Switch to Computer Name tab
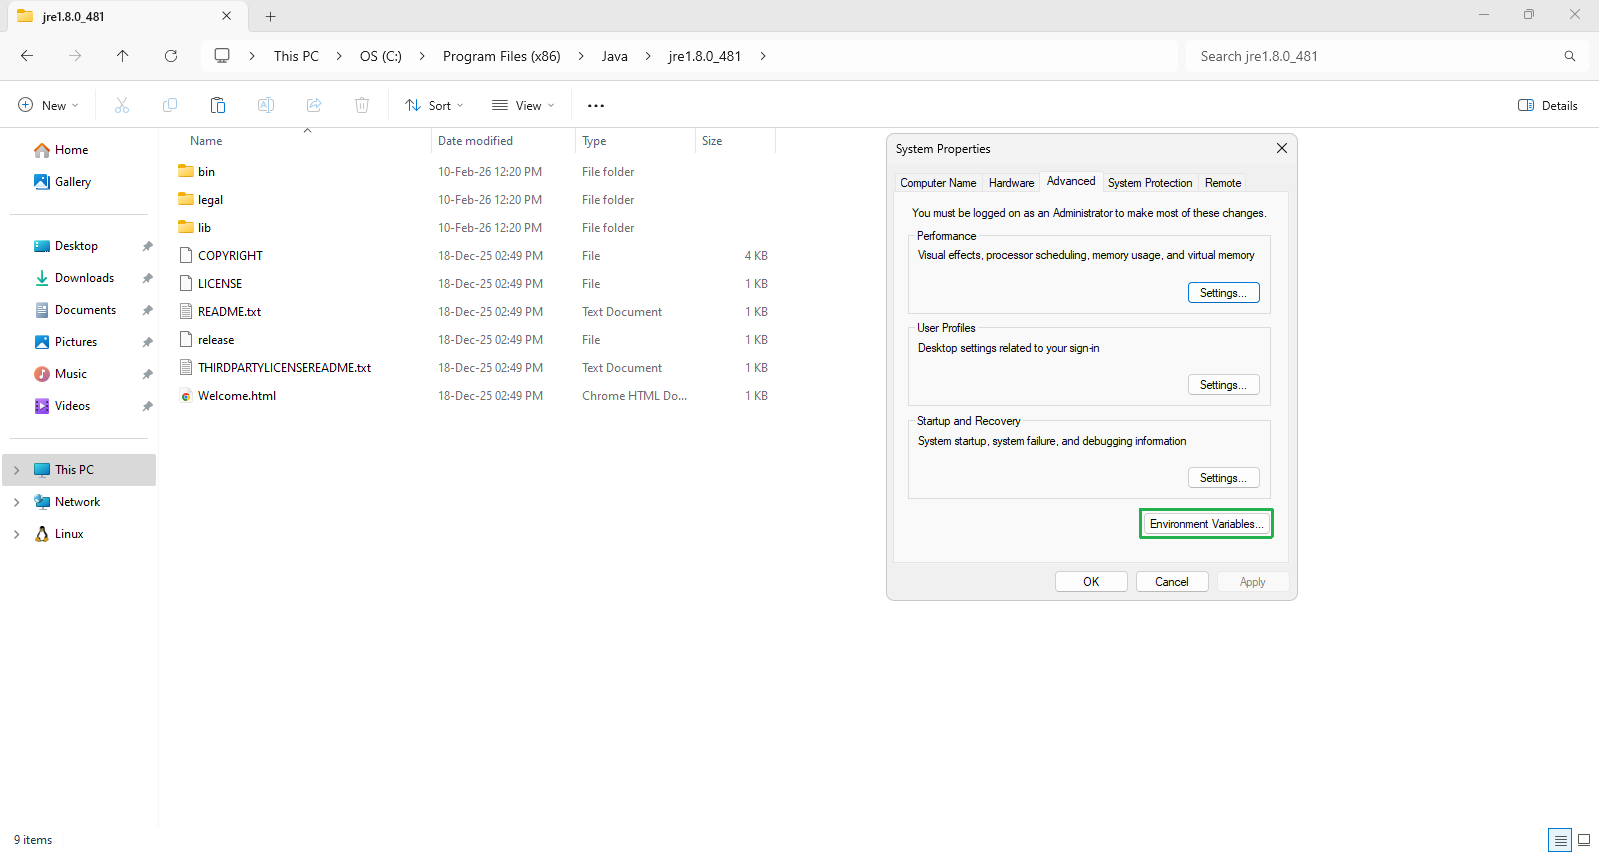This screenshot has height=852, width=1599. click(x=938, y=183)
